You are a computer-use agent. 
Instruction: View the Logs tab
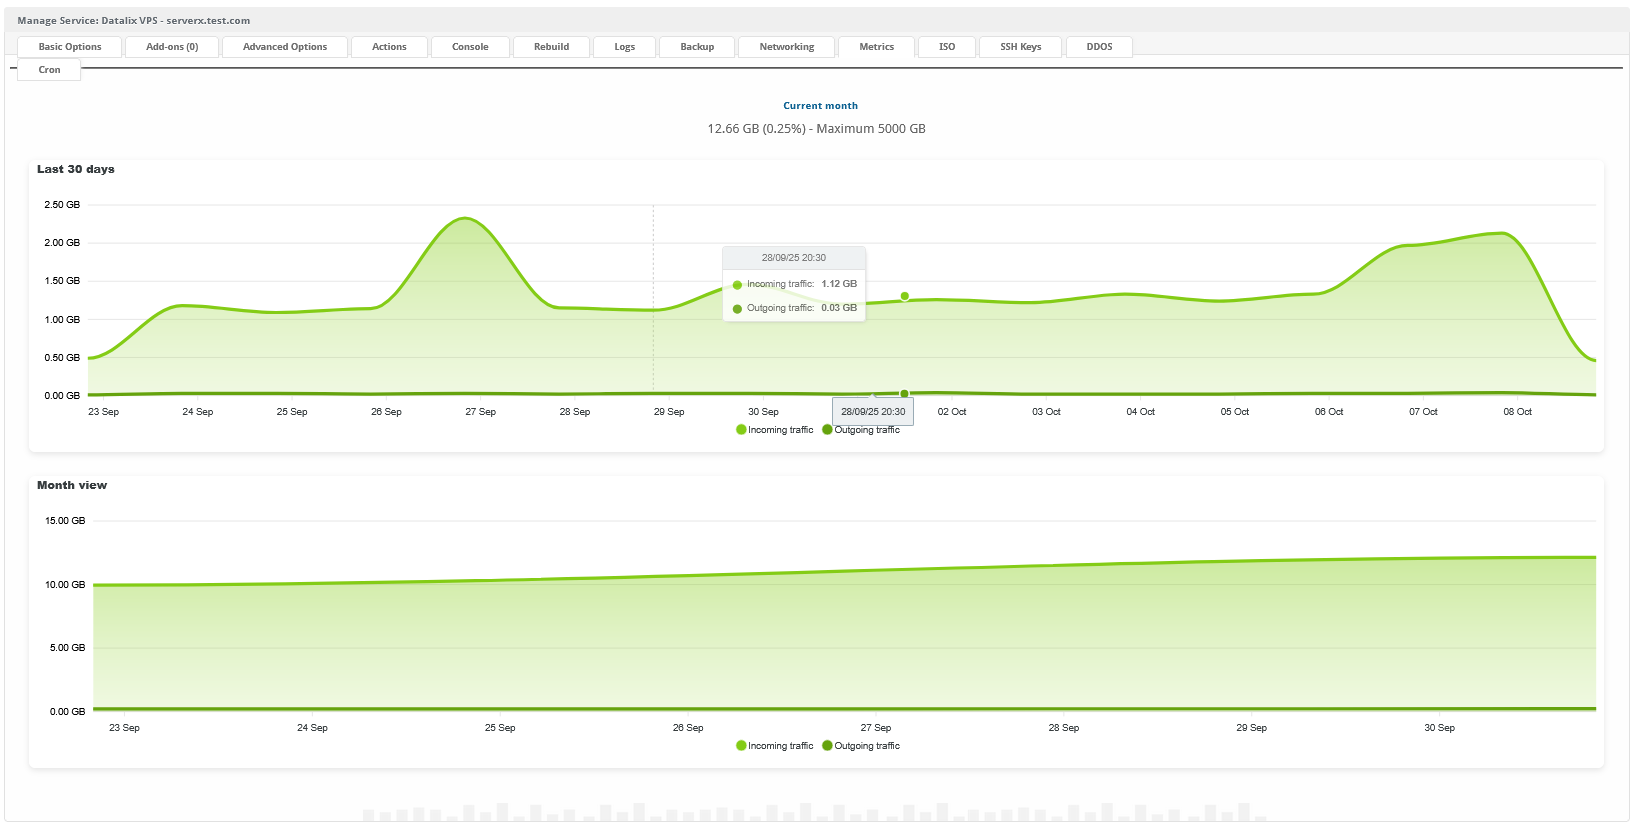pyautogui.click(x=625, y=47)
